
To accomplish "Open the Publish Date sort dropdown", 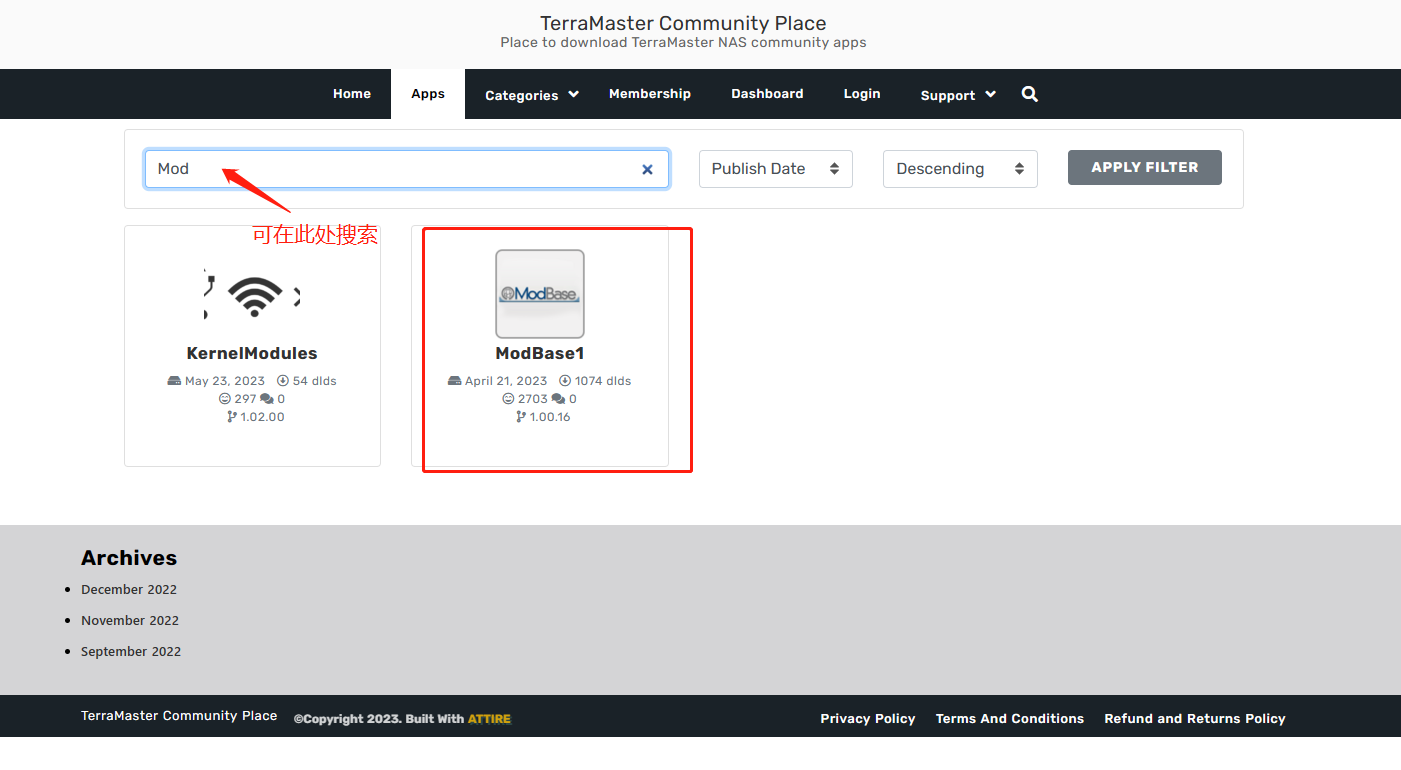I will 776,169.
